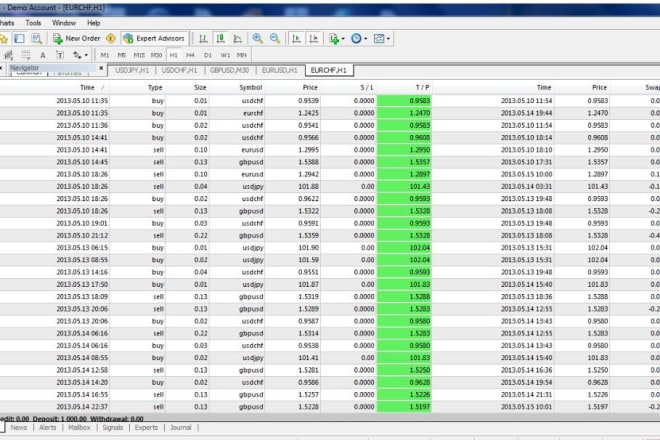660x440 pixels.
Task: Click the yellow MetaTrader Market icon
Action: 111,39
